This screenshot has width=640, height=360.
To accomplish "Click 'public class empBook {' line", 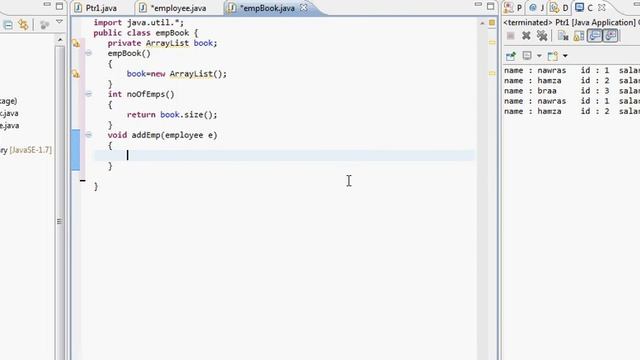I will pos(146,33).
